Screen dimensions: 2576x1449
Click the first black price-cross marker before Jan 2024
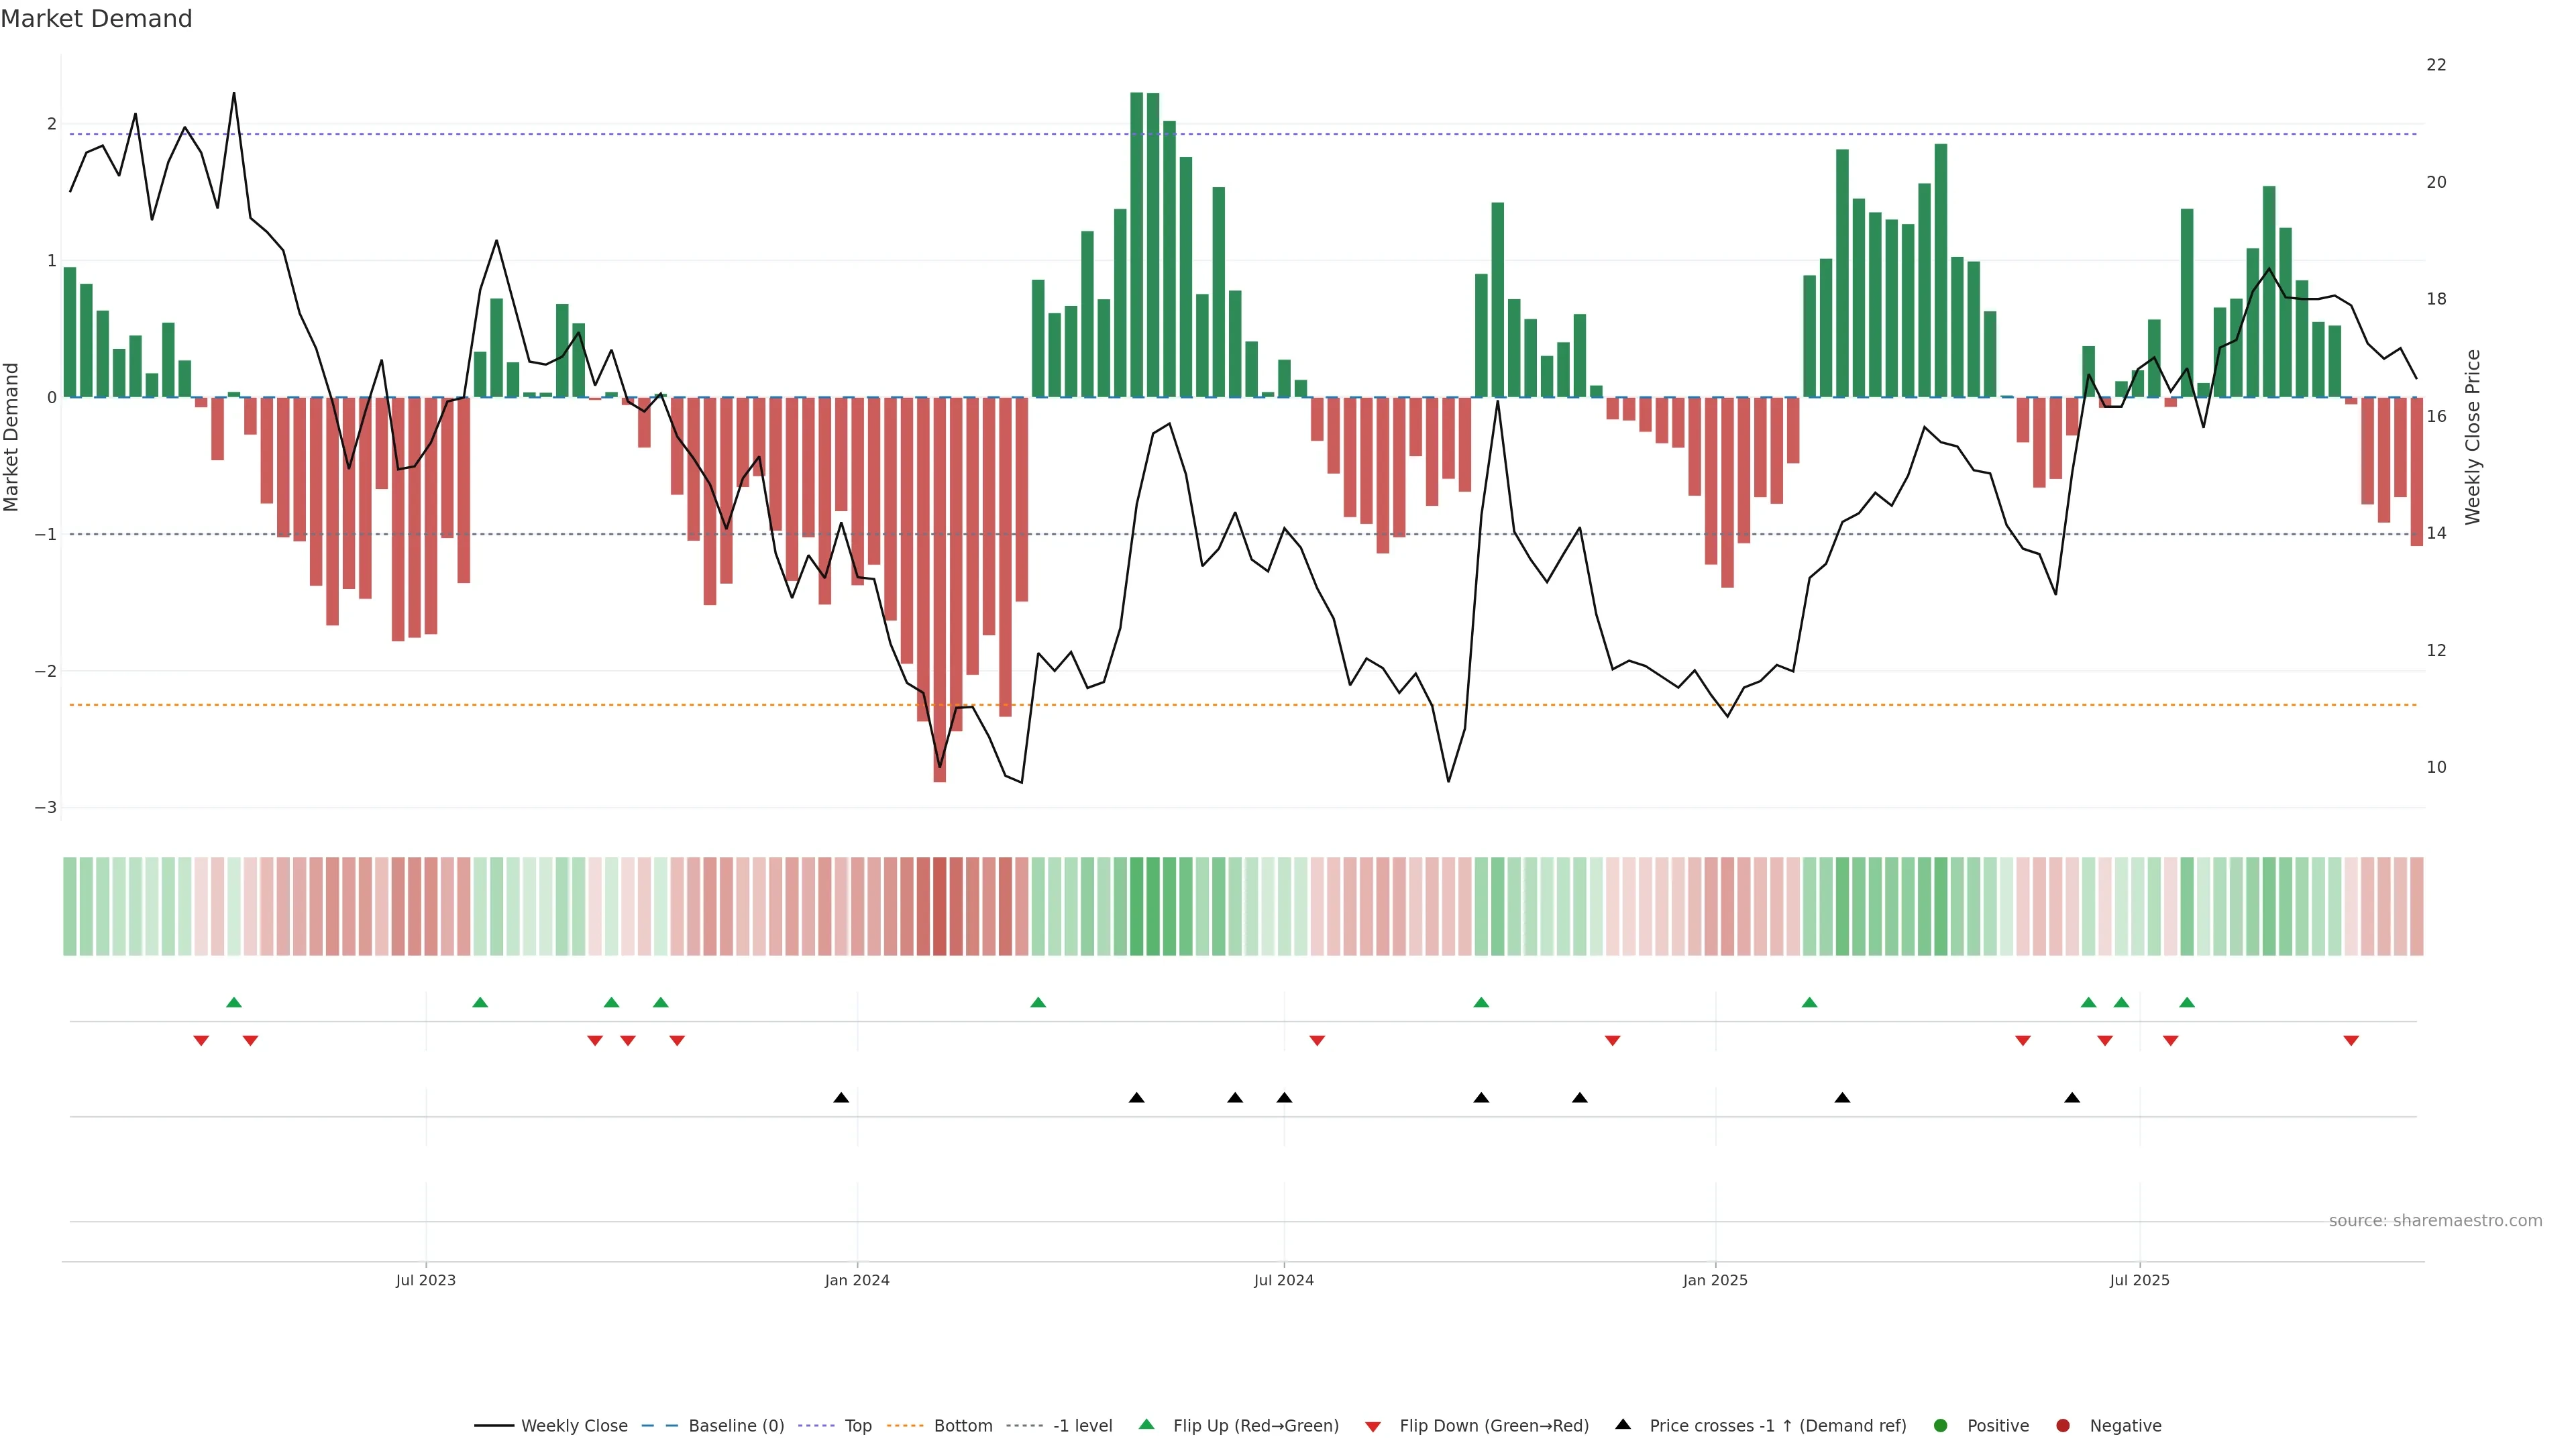pos(841,1098)
